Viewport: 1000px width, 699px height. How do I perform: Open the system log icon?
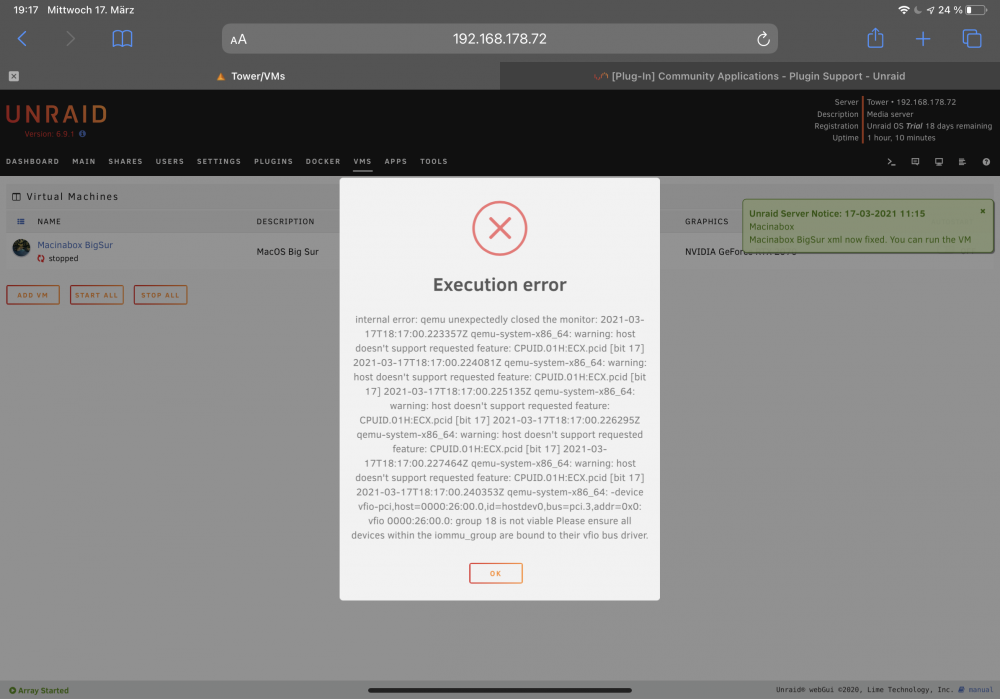click(962, 162)
